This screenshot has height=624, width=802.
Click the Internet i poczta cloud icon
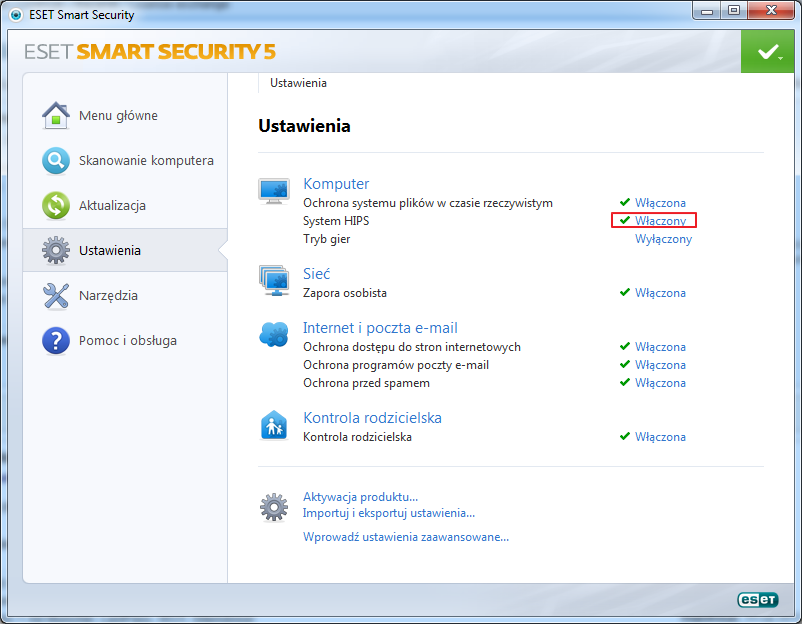pyautogui.click(x=274, y=335)
